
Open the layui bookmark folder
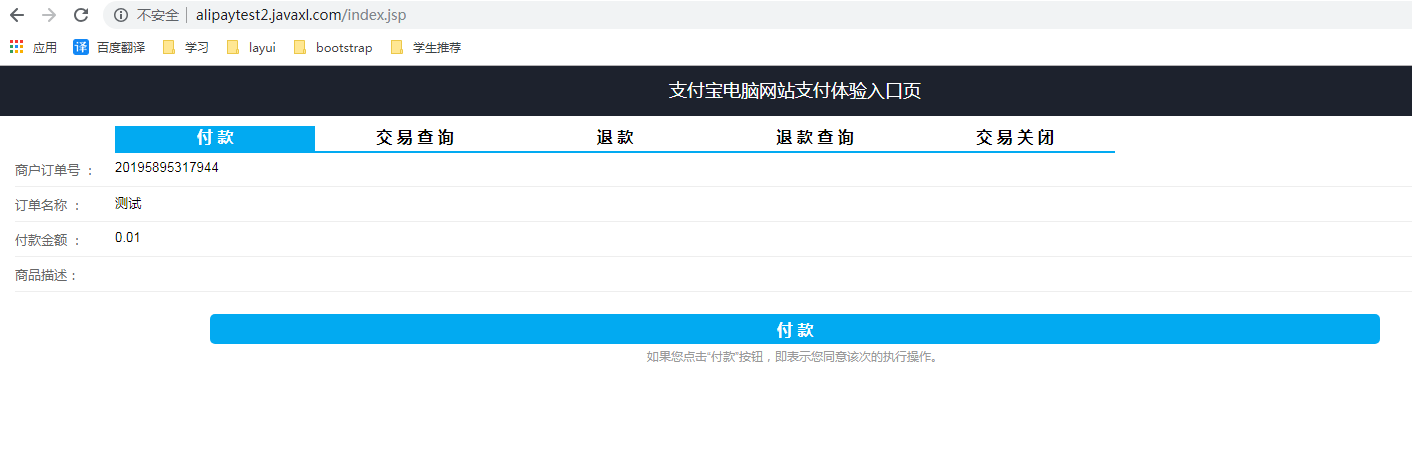point(251,47)
